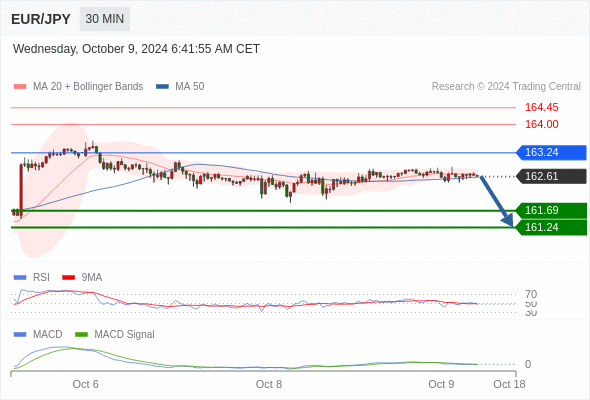Click the Oct 18 date axis label
The image size is (590, 400).
click(x=509, y=384)
